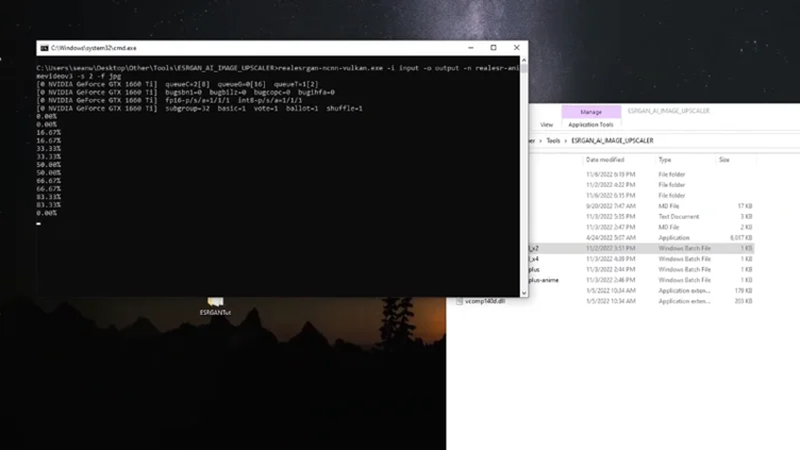Click the 9/20/2022 7:47 AM date cell

611,206
